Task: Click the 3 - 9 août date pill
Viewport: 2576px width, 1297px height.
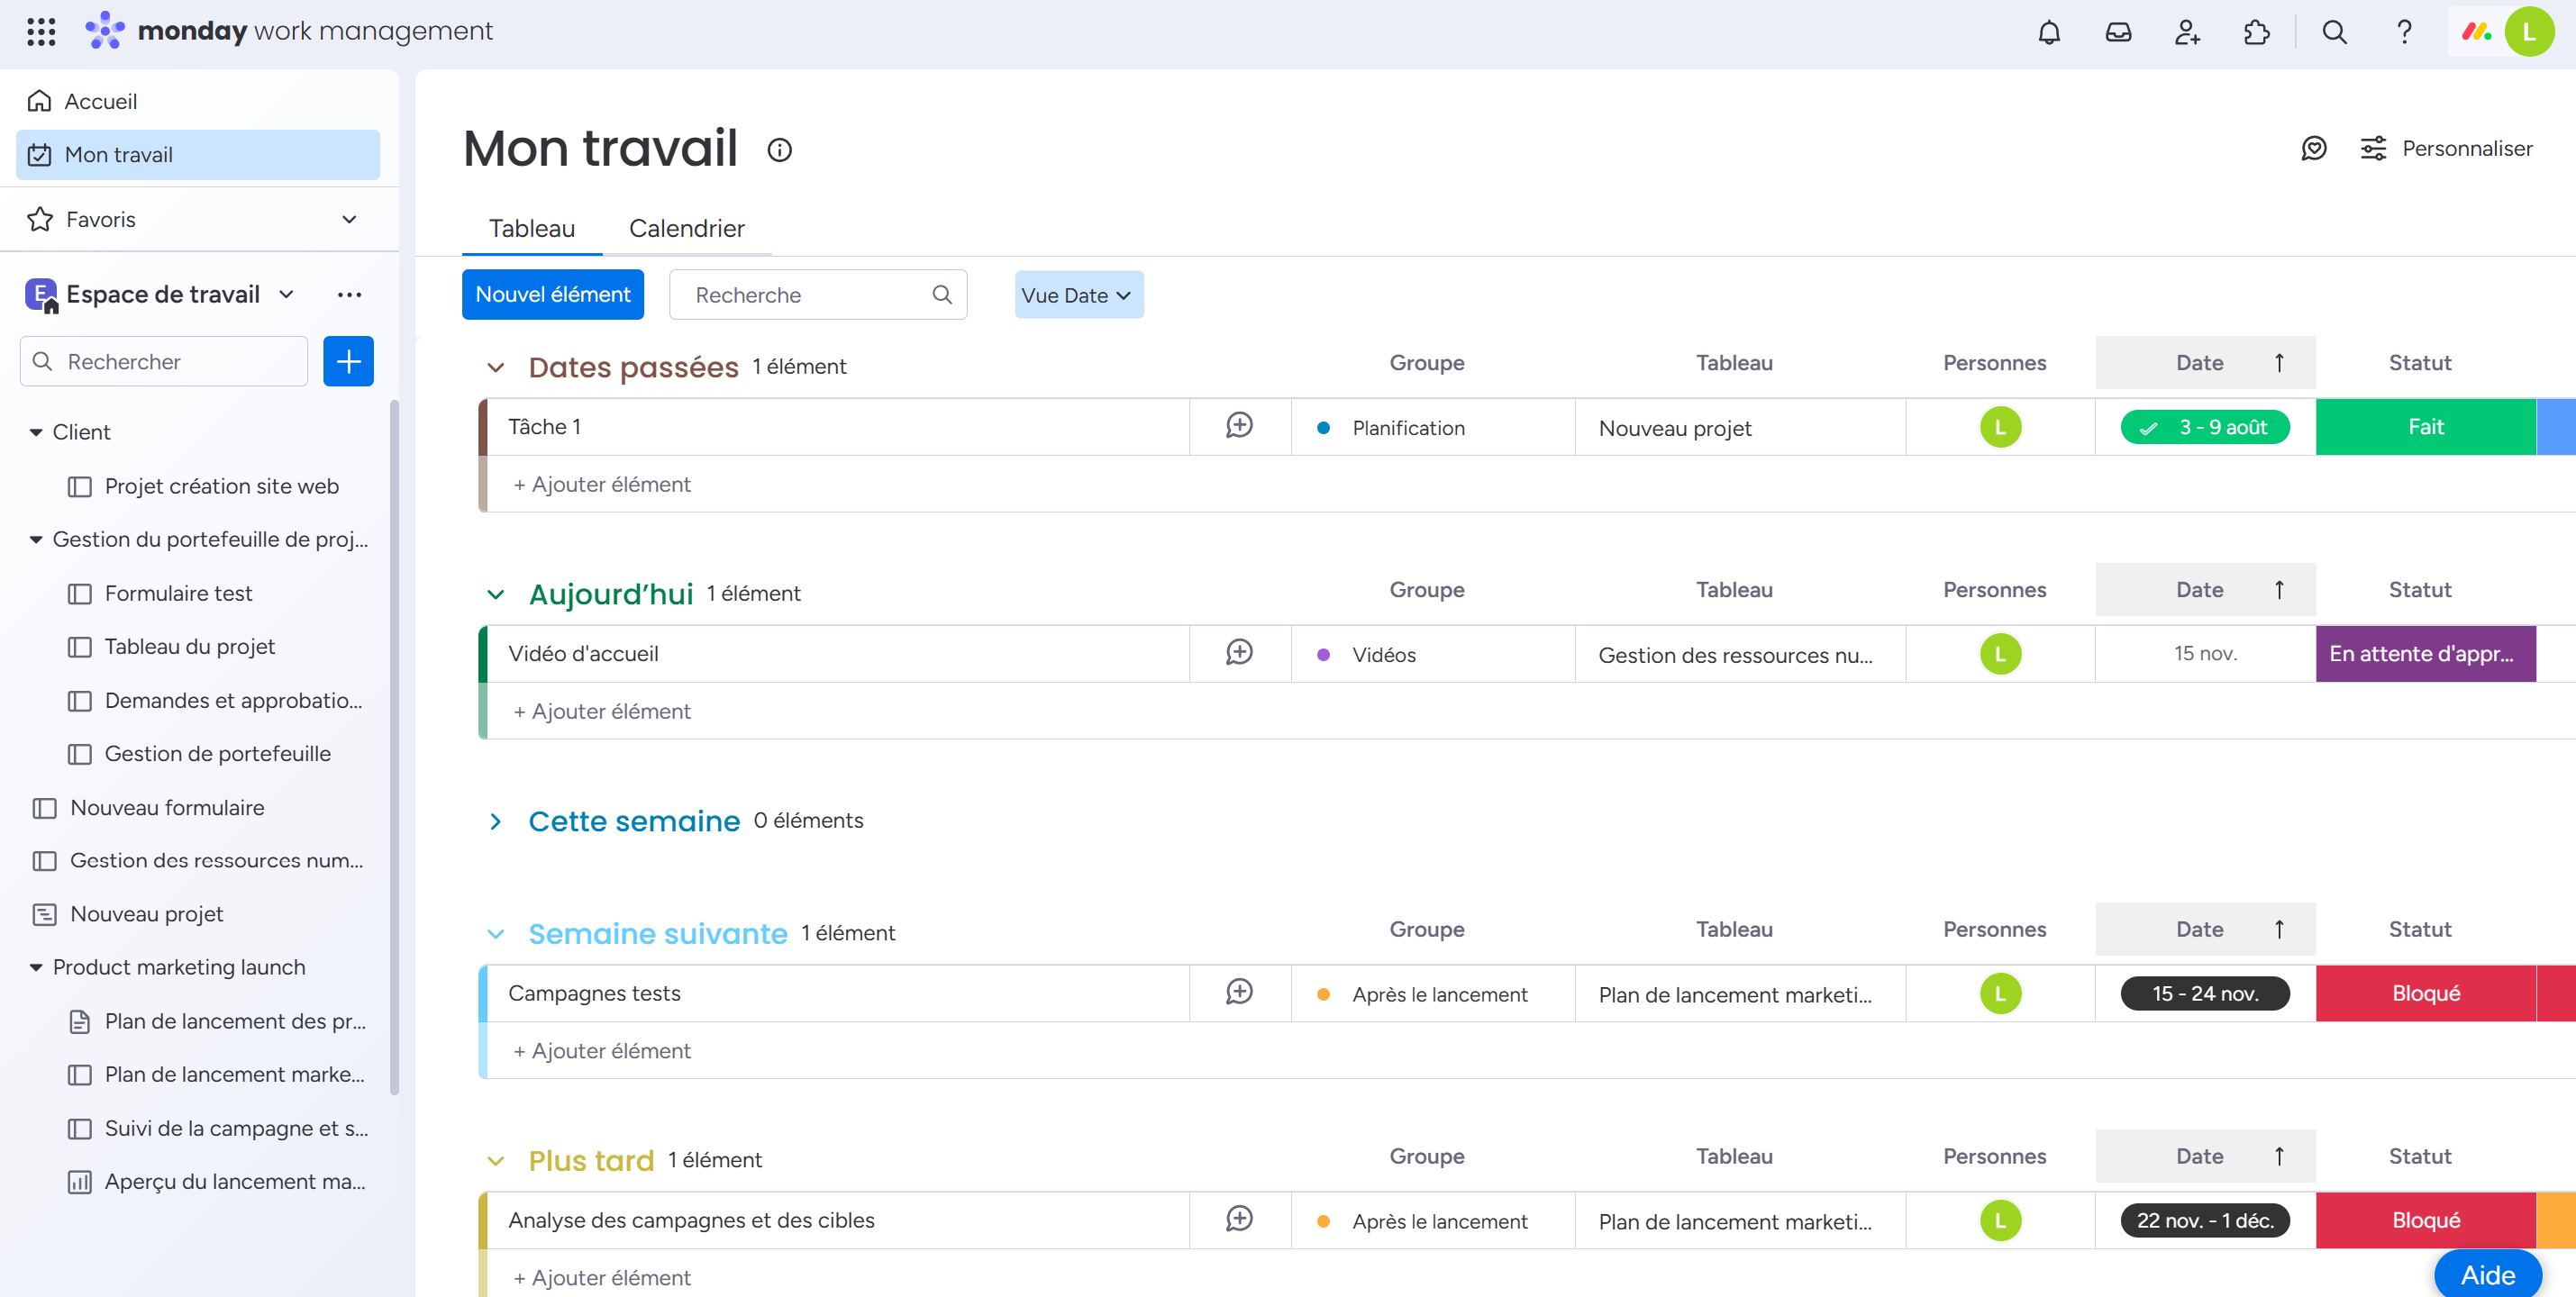Action: (x=2205, y=427)
